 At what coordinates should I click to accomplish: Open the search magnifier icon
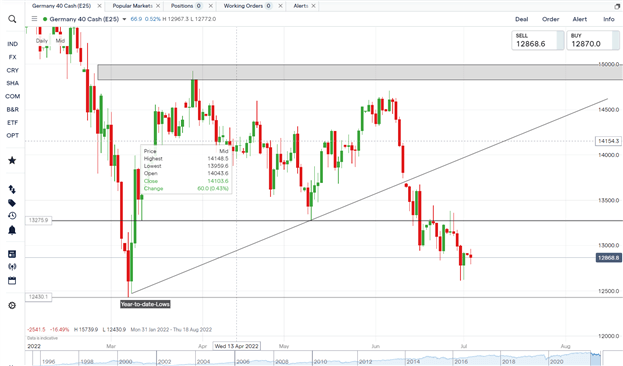(x=12, y=19)
